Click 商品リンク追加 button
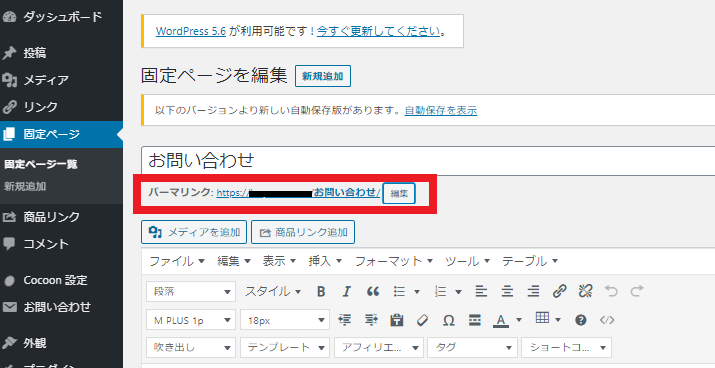 click(x=303, y=232)
